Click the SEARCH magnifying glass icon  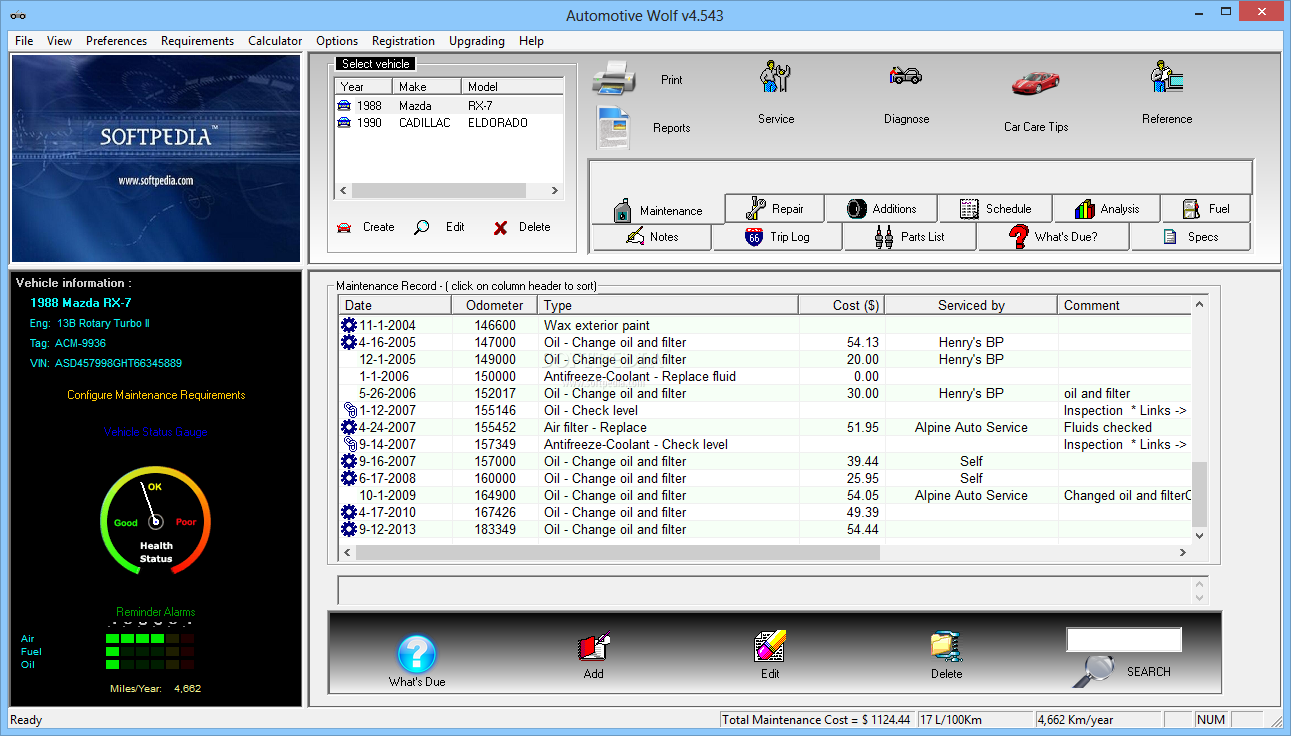pos(1093,670)
